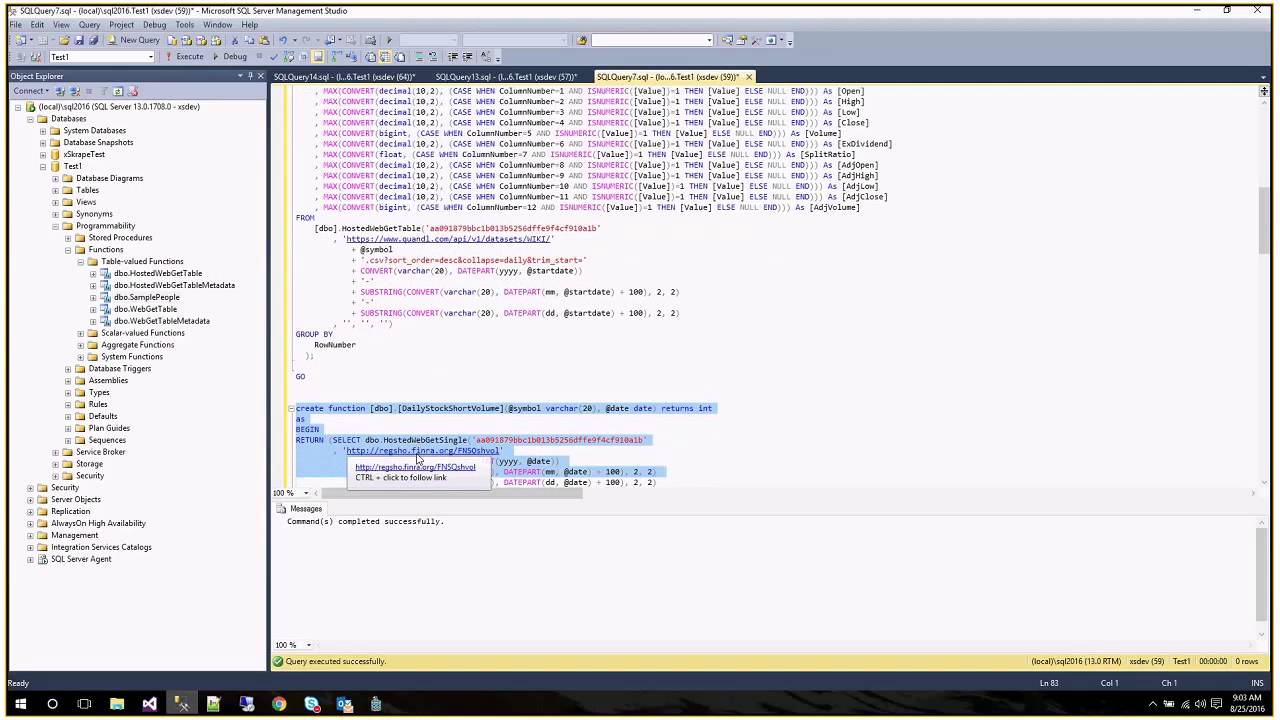Collapse the create function code region
The width and height of the screenshot is (1280, 720).
292,408
